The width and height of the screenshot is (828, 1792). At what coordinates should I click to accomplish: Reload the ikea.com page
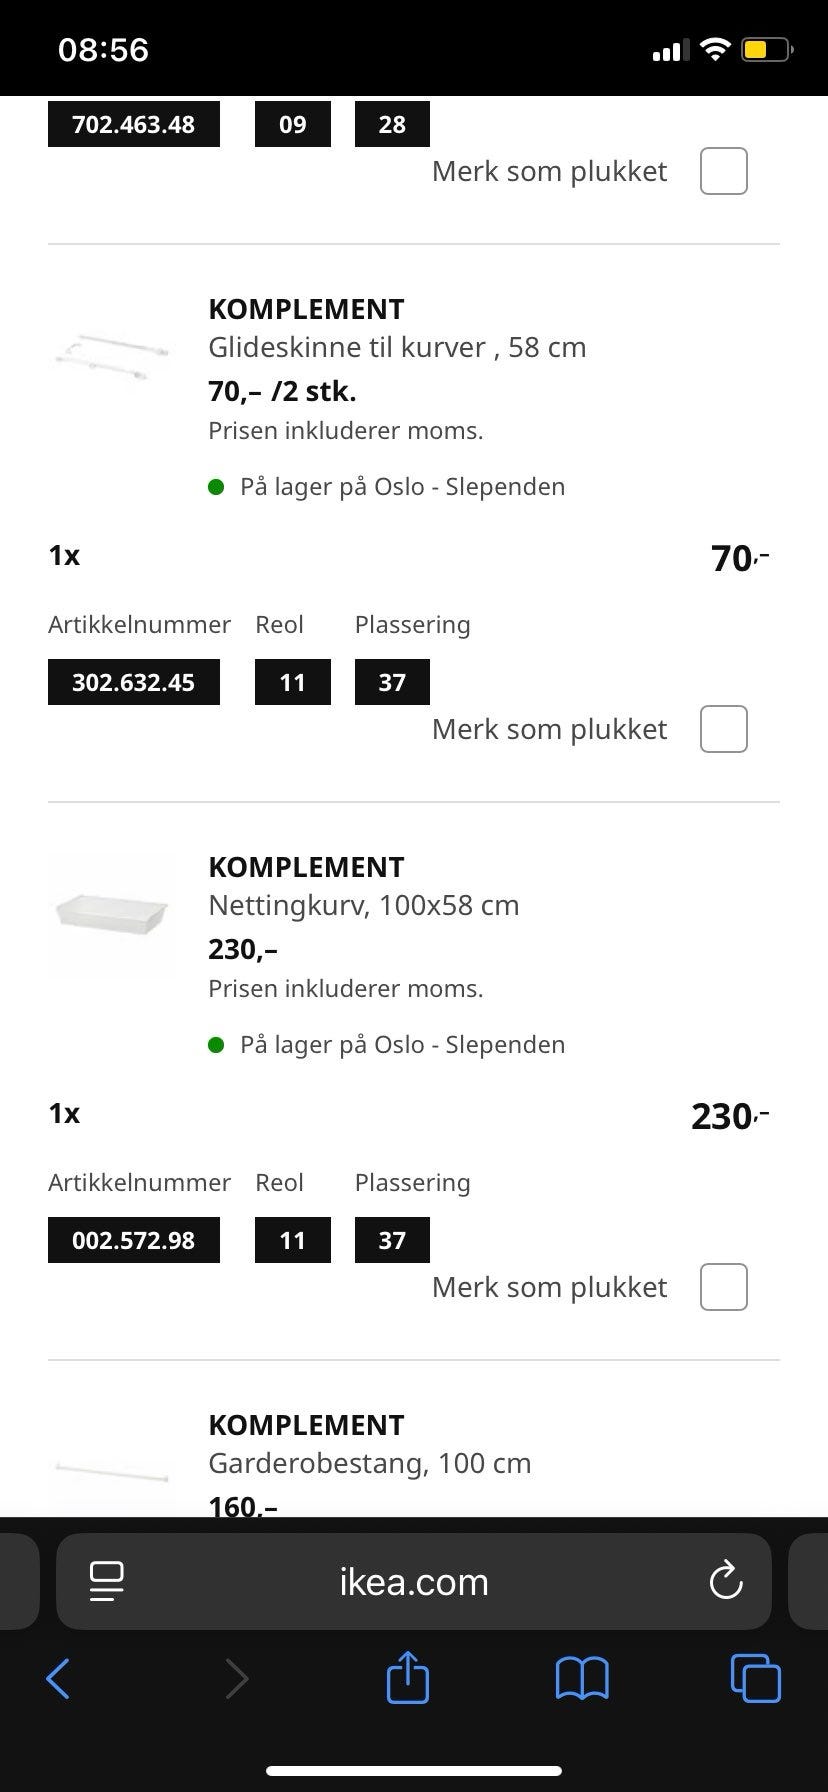click(725, 1581)
